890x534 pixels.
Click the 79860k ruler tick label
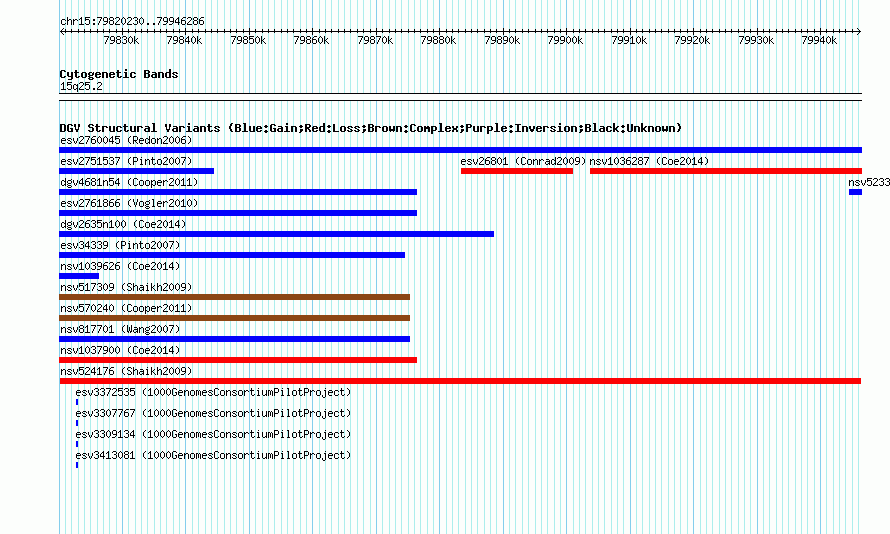click(x=311, y=40)
